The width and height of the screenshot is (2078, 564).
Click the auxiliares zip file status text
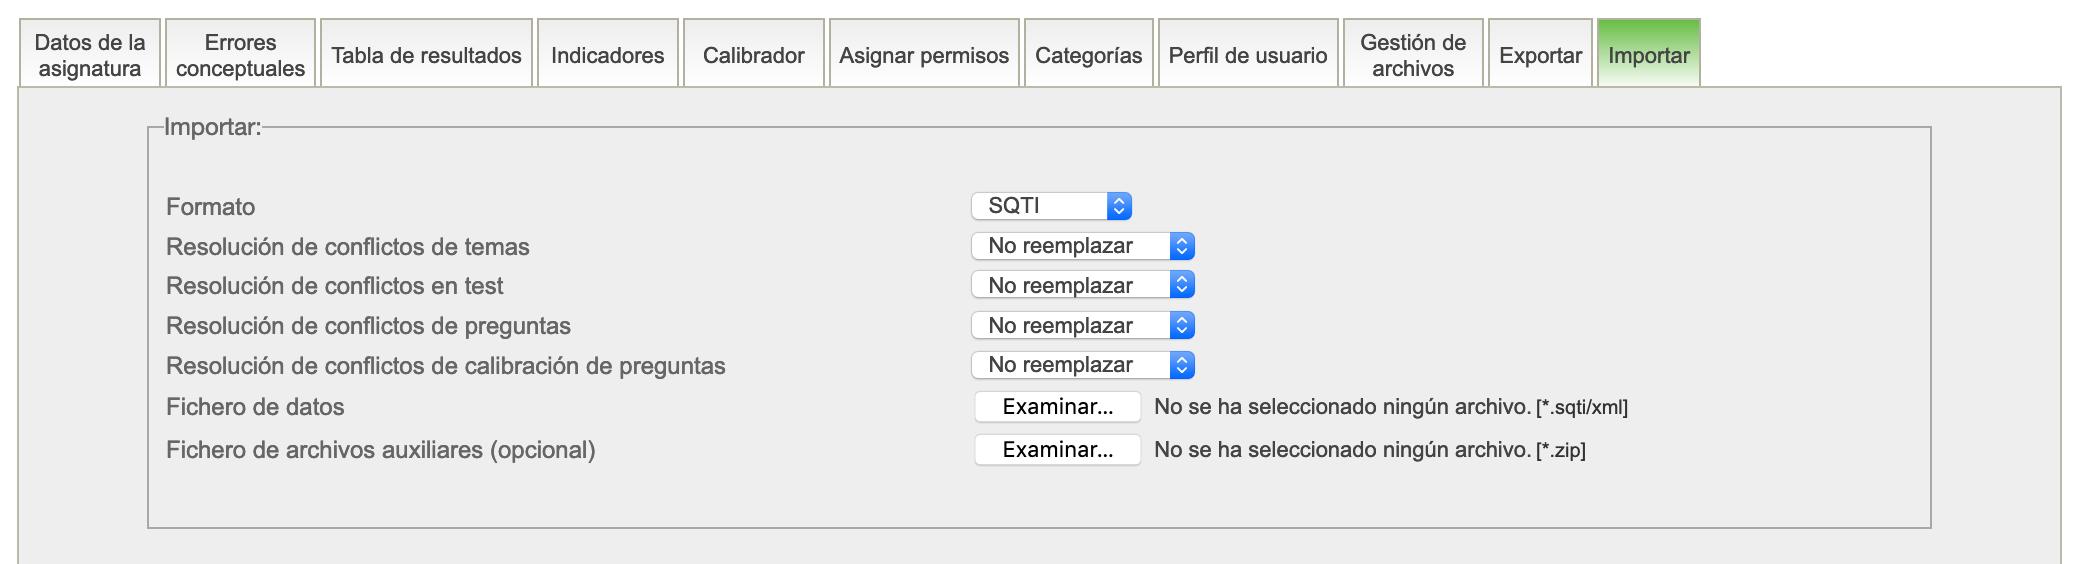[1342, 450]
